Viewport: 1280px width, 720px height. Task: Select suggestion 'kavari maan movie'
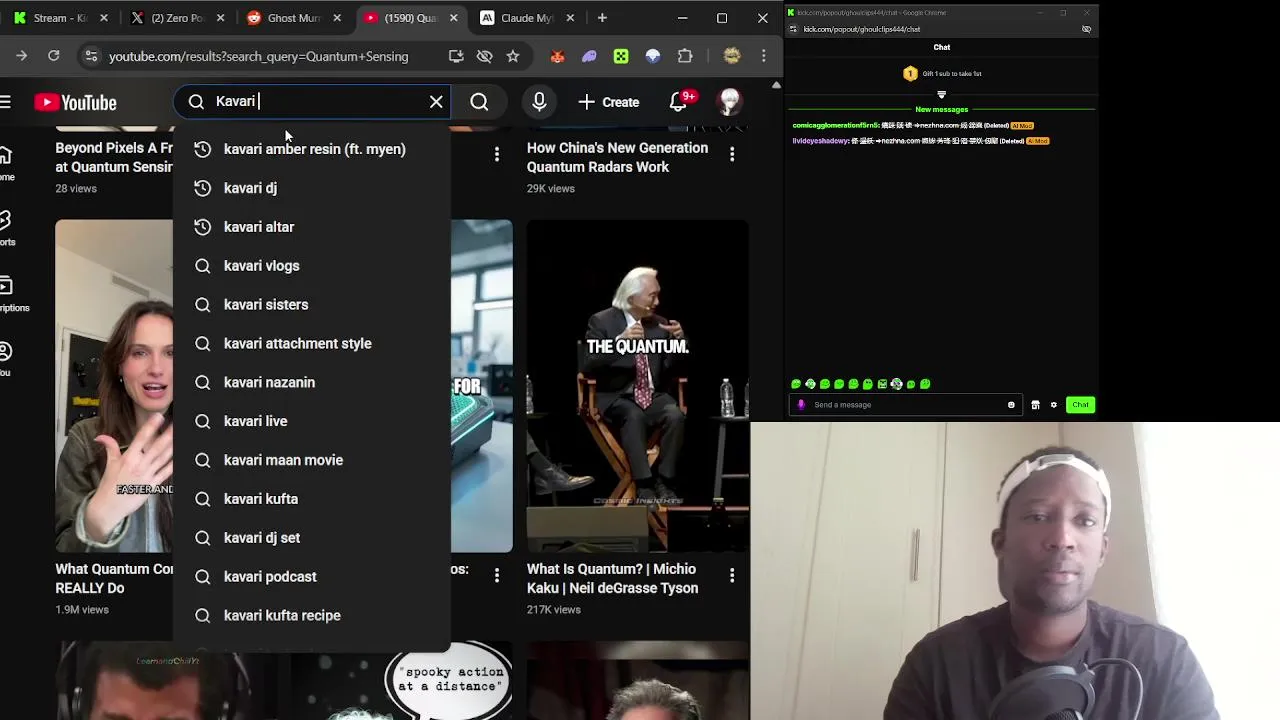pyautogui.click(x=312, y=461)
